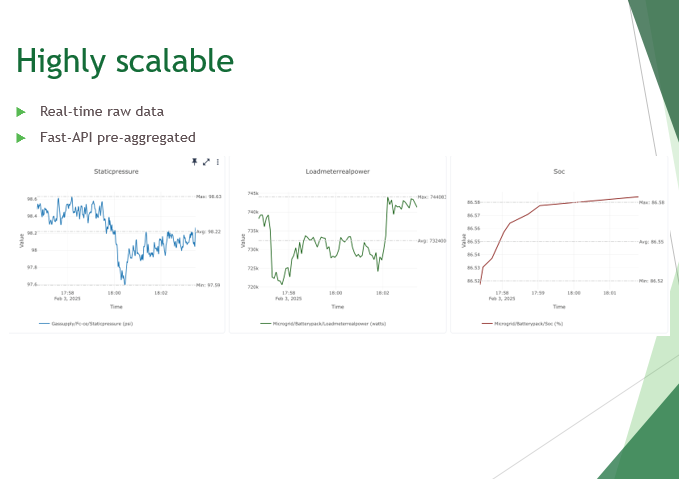
Task: Toggle the red Soc (%) legend entry
Action: (x=522, y=324)
